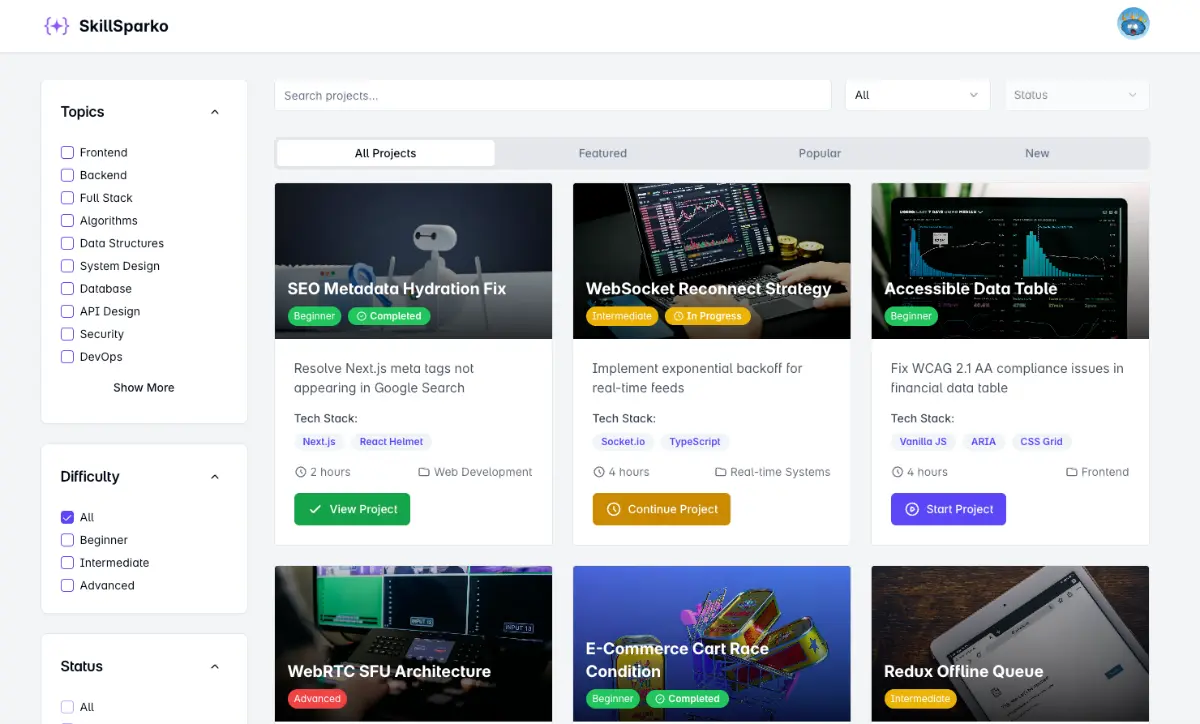This screenshot has height=724, width=1200.
Task: Uncheck the All difficulty checkbox
Action: coord(68,517)
